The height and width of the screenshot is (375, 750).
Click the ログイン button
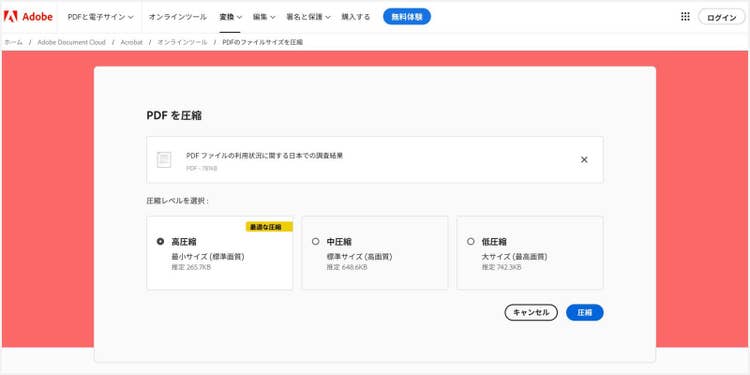click(722, 17)
